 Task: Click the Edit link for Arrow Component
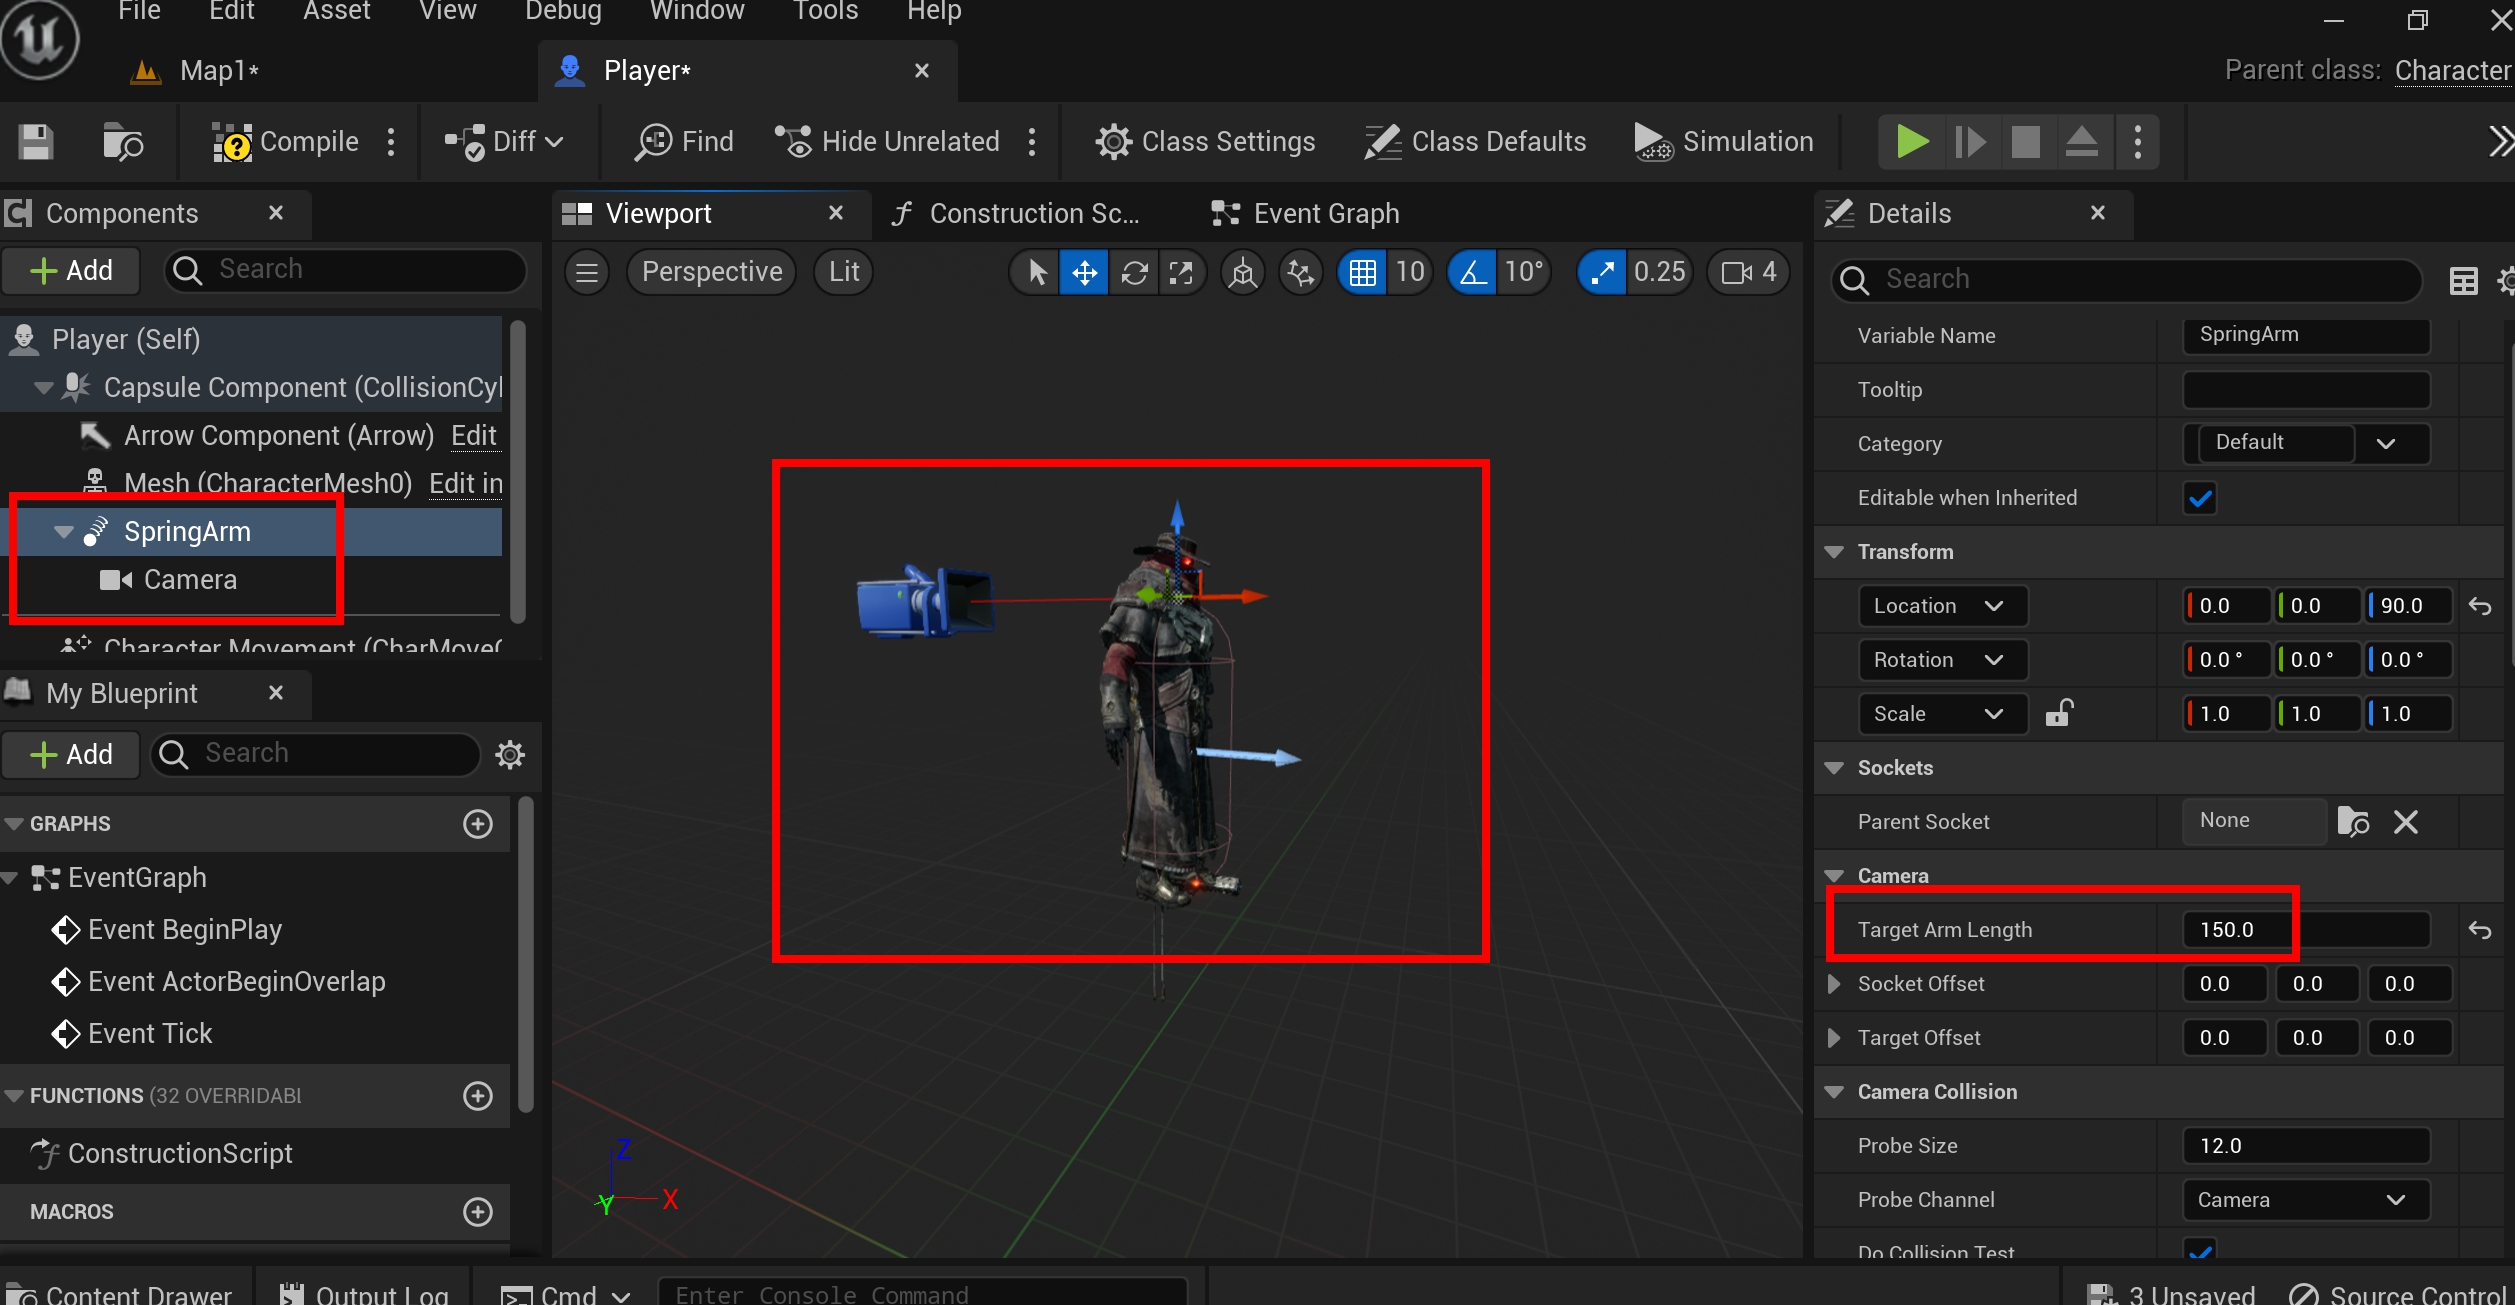pos(474,436)
